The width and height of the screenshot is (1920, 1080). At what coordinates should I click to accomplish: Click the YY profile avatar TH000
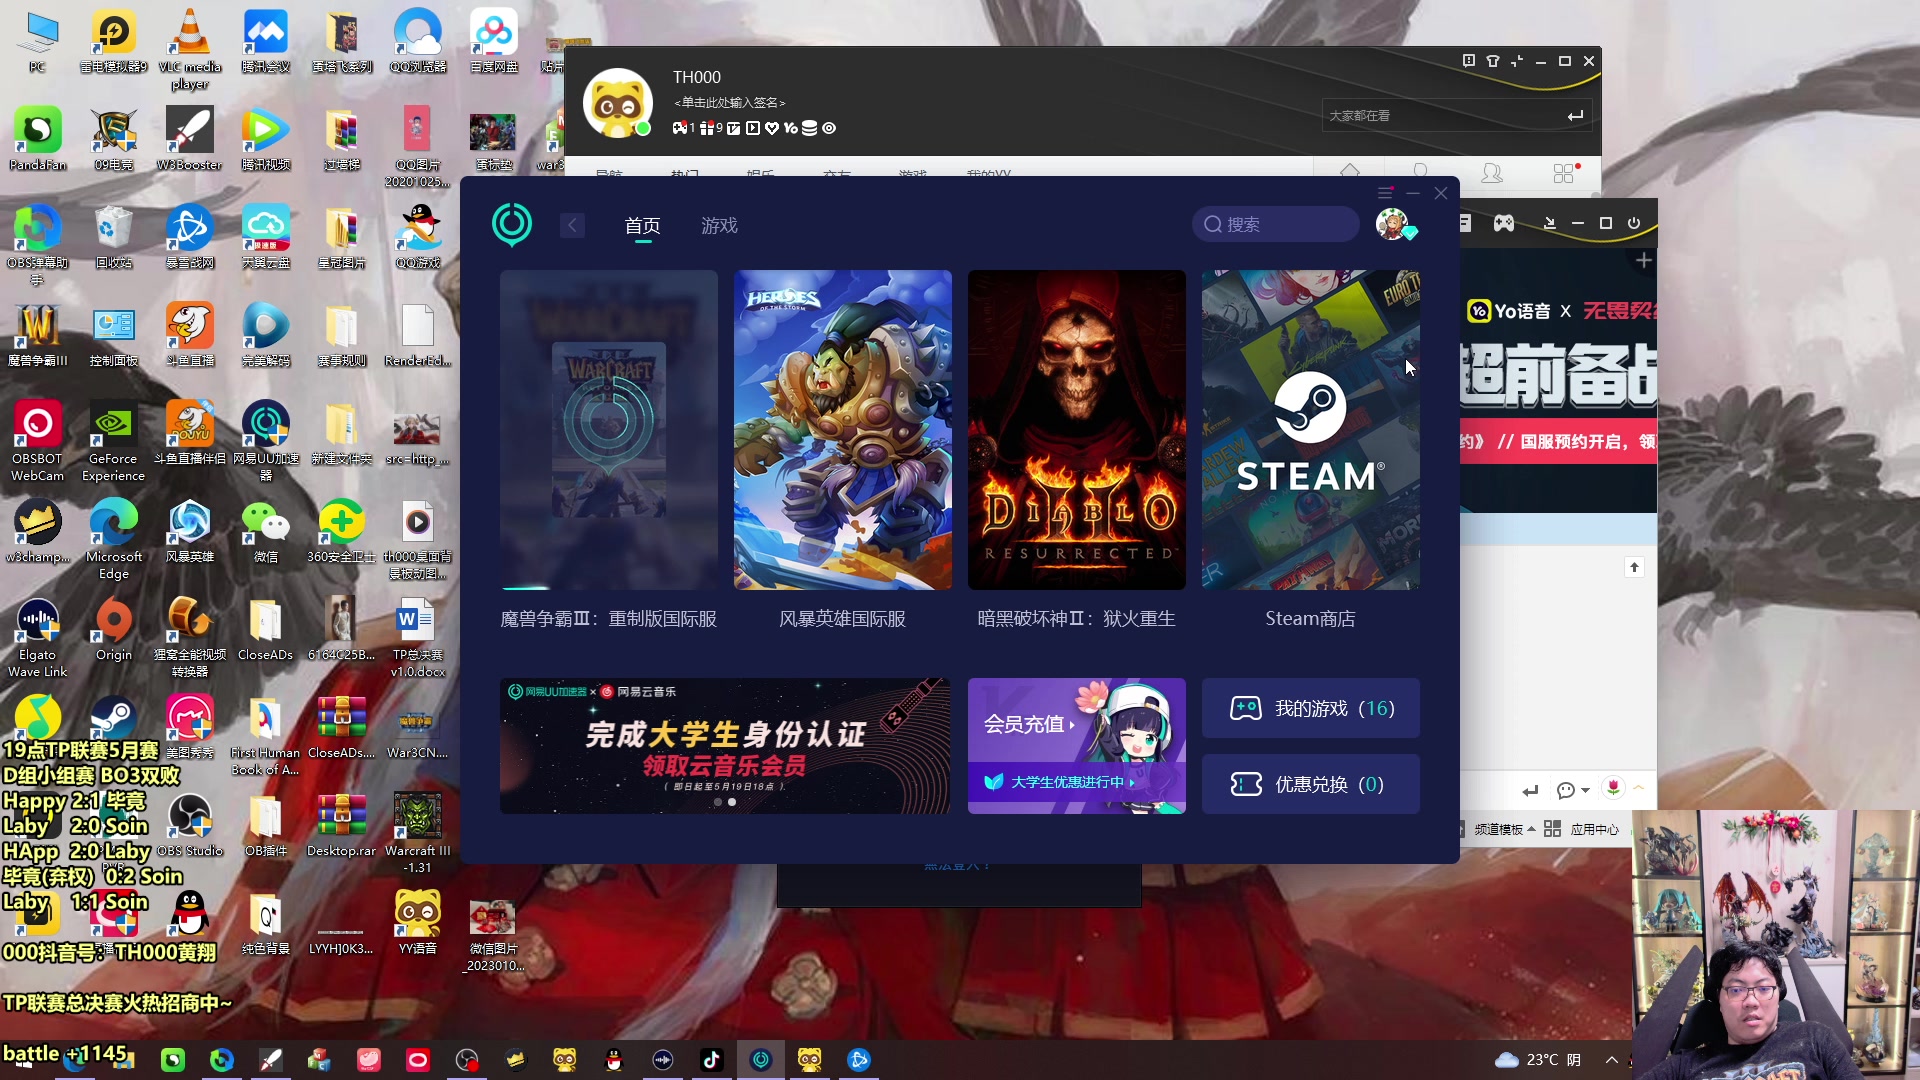(x=617, y=103)
